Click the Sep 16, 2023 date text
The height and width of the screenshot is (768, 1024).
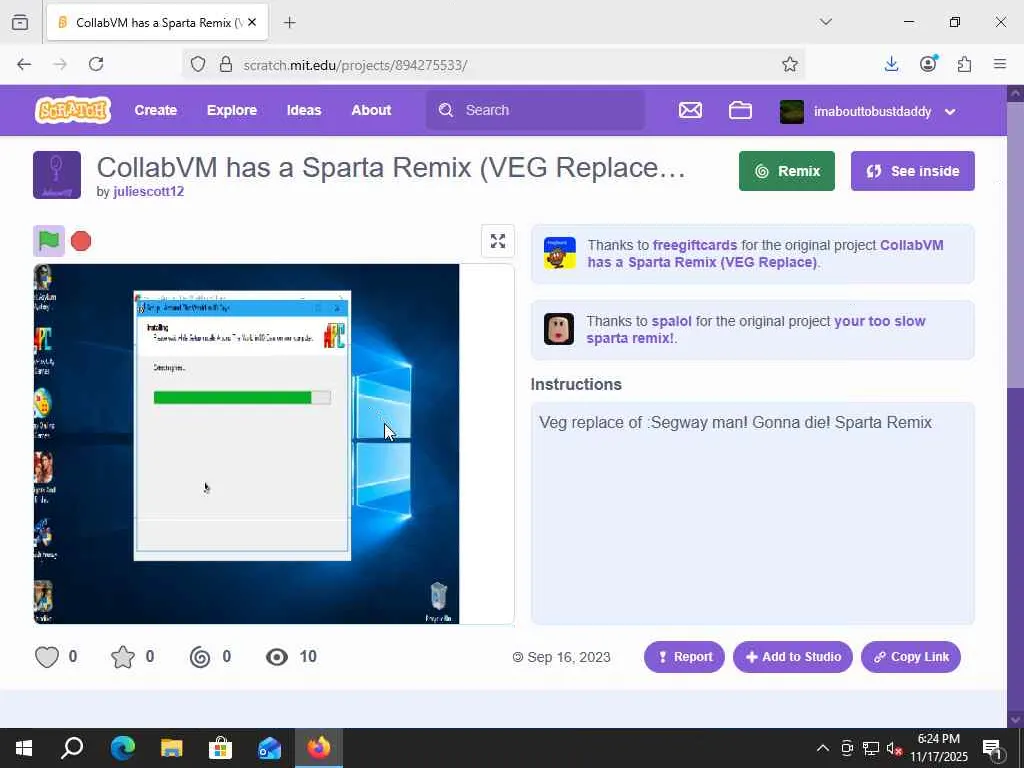(x=568, y=657)
